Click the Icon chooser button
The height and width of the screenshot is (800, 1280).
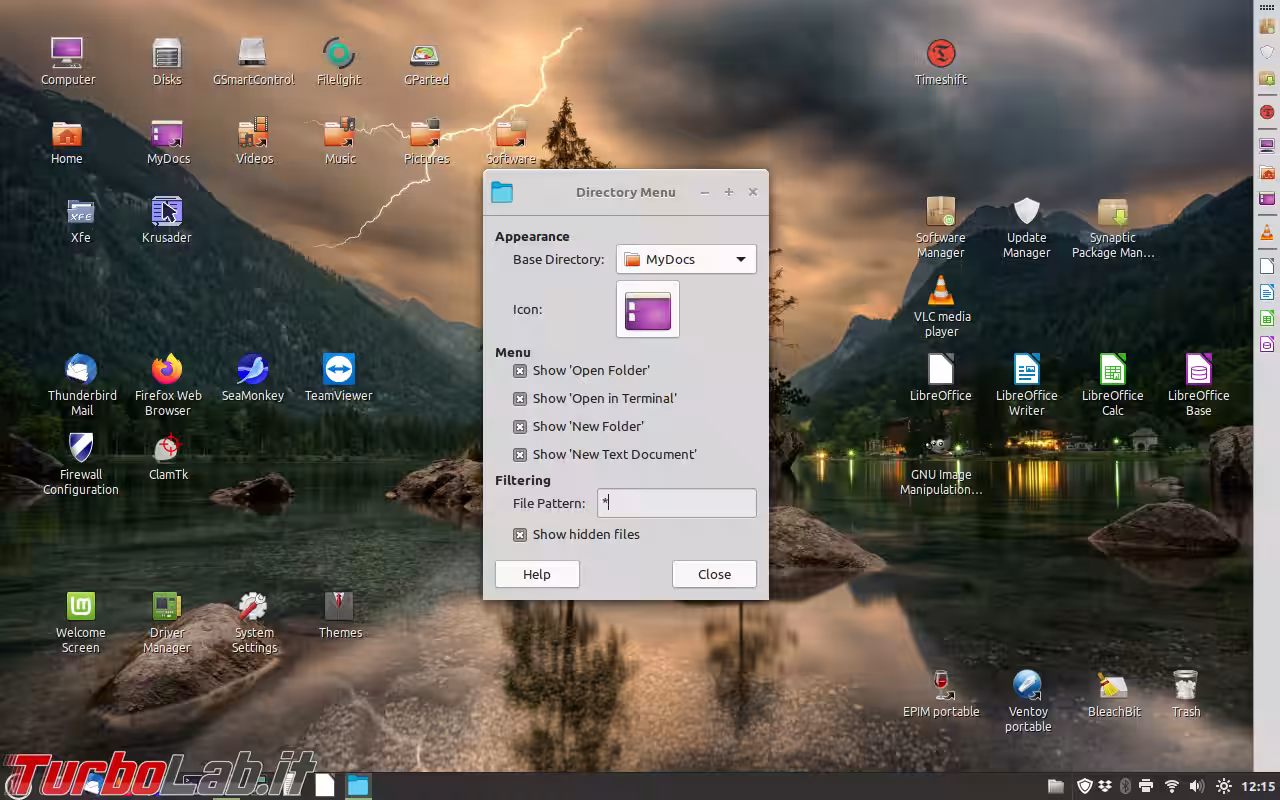point(647,310)
